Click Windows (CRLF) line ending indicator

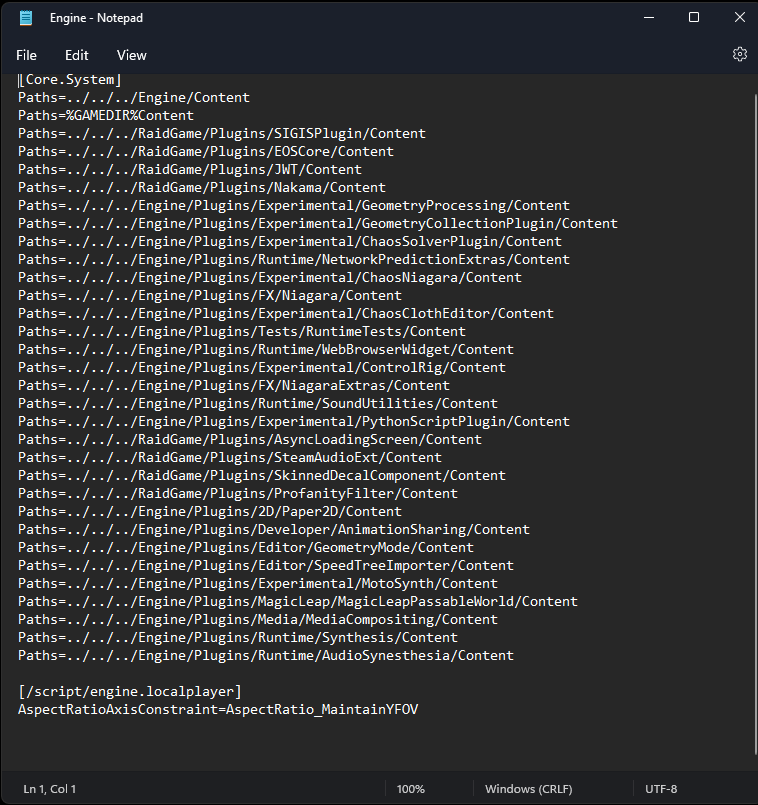click(x=528, y=789)
